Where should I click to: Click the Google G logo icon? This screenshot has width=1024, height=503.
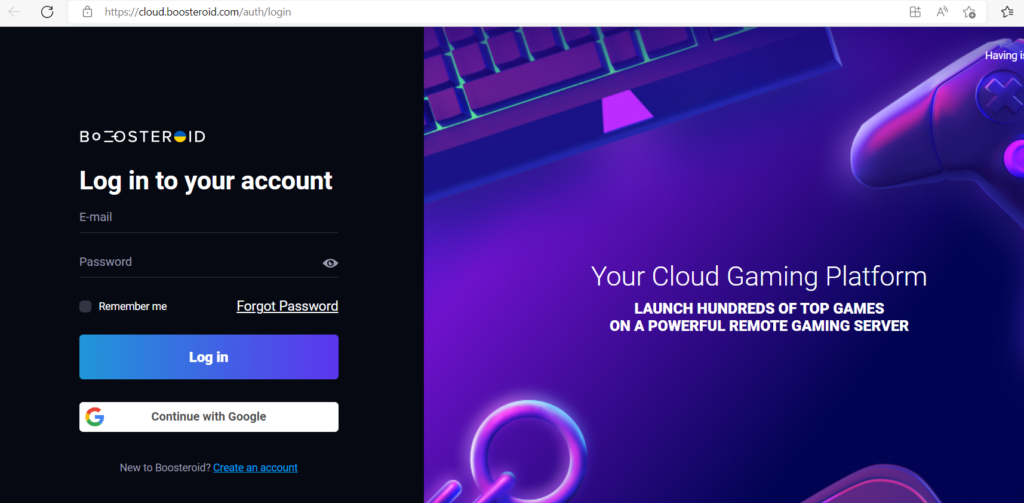95,417
